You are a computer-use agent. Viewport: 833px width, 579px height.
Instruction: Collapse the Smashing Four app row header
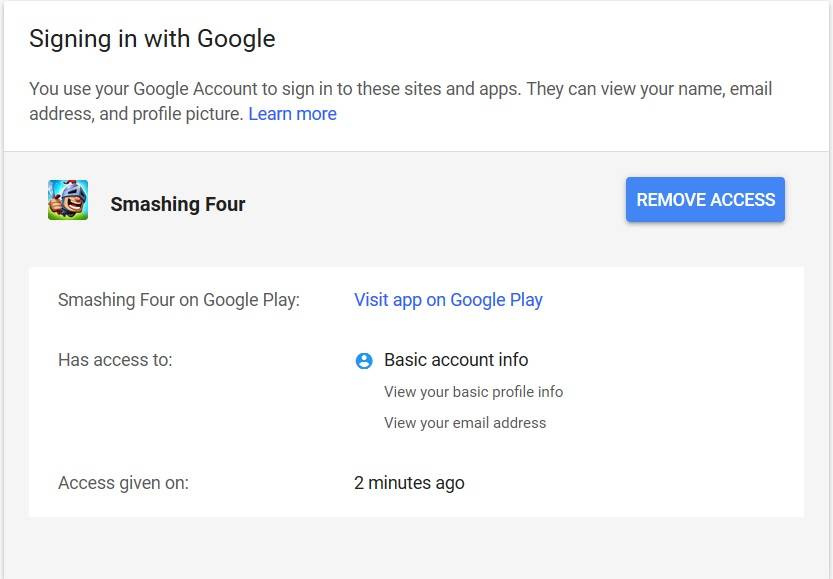tap(415, 200)
